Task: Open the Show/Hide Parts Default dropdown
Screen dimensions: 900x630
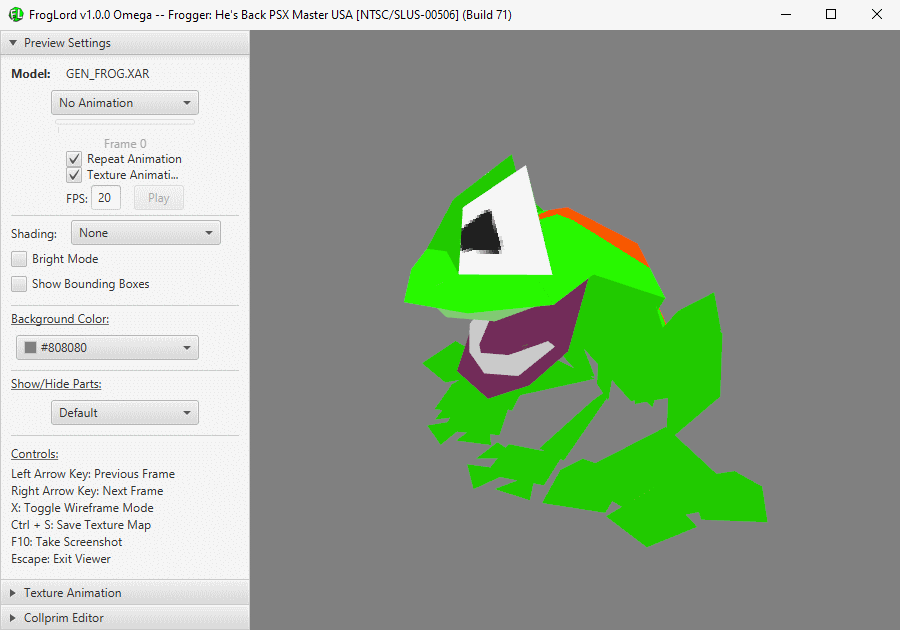Action: [125, 413]
